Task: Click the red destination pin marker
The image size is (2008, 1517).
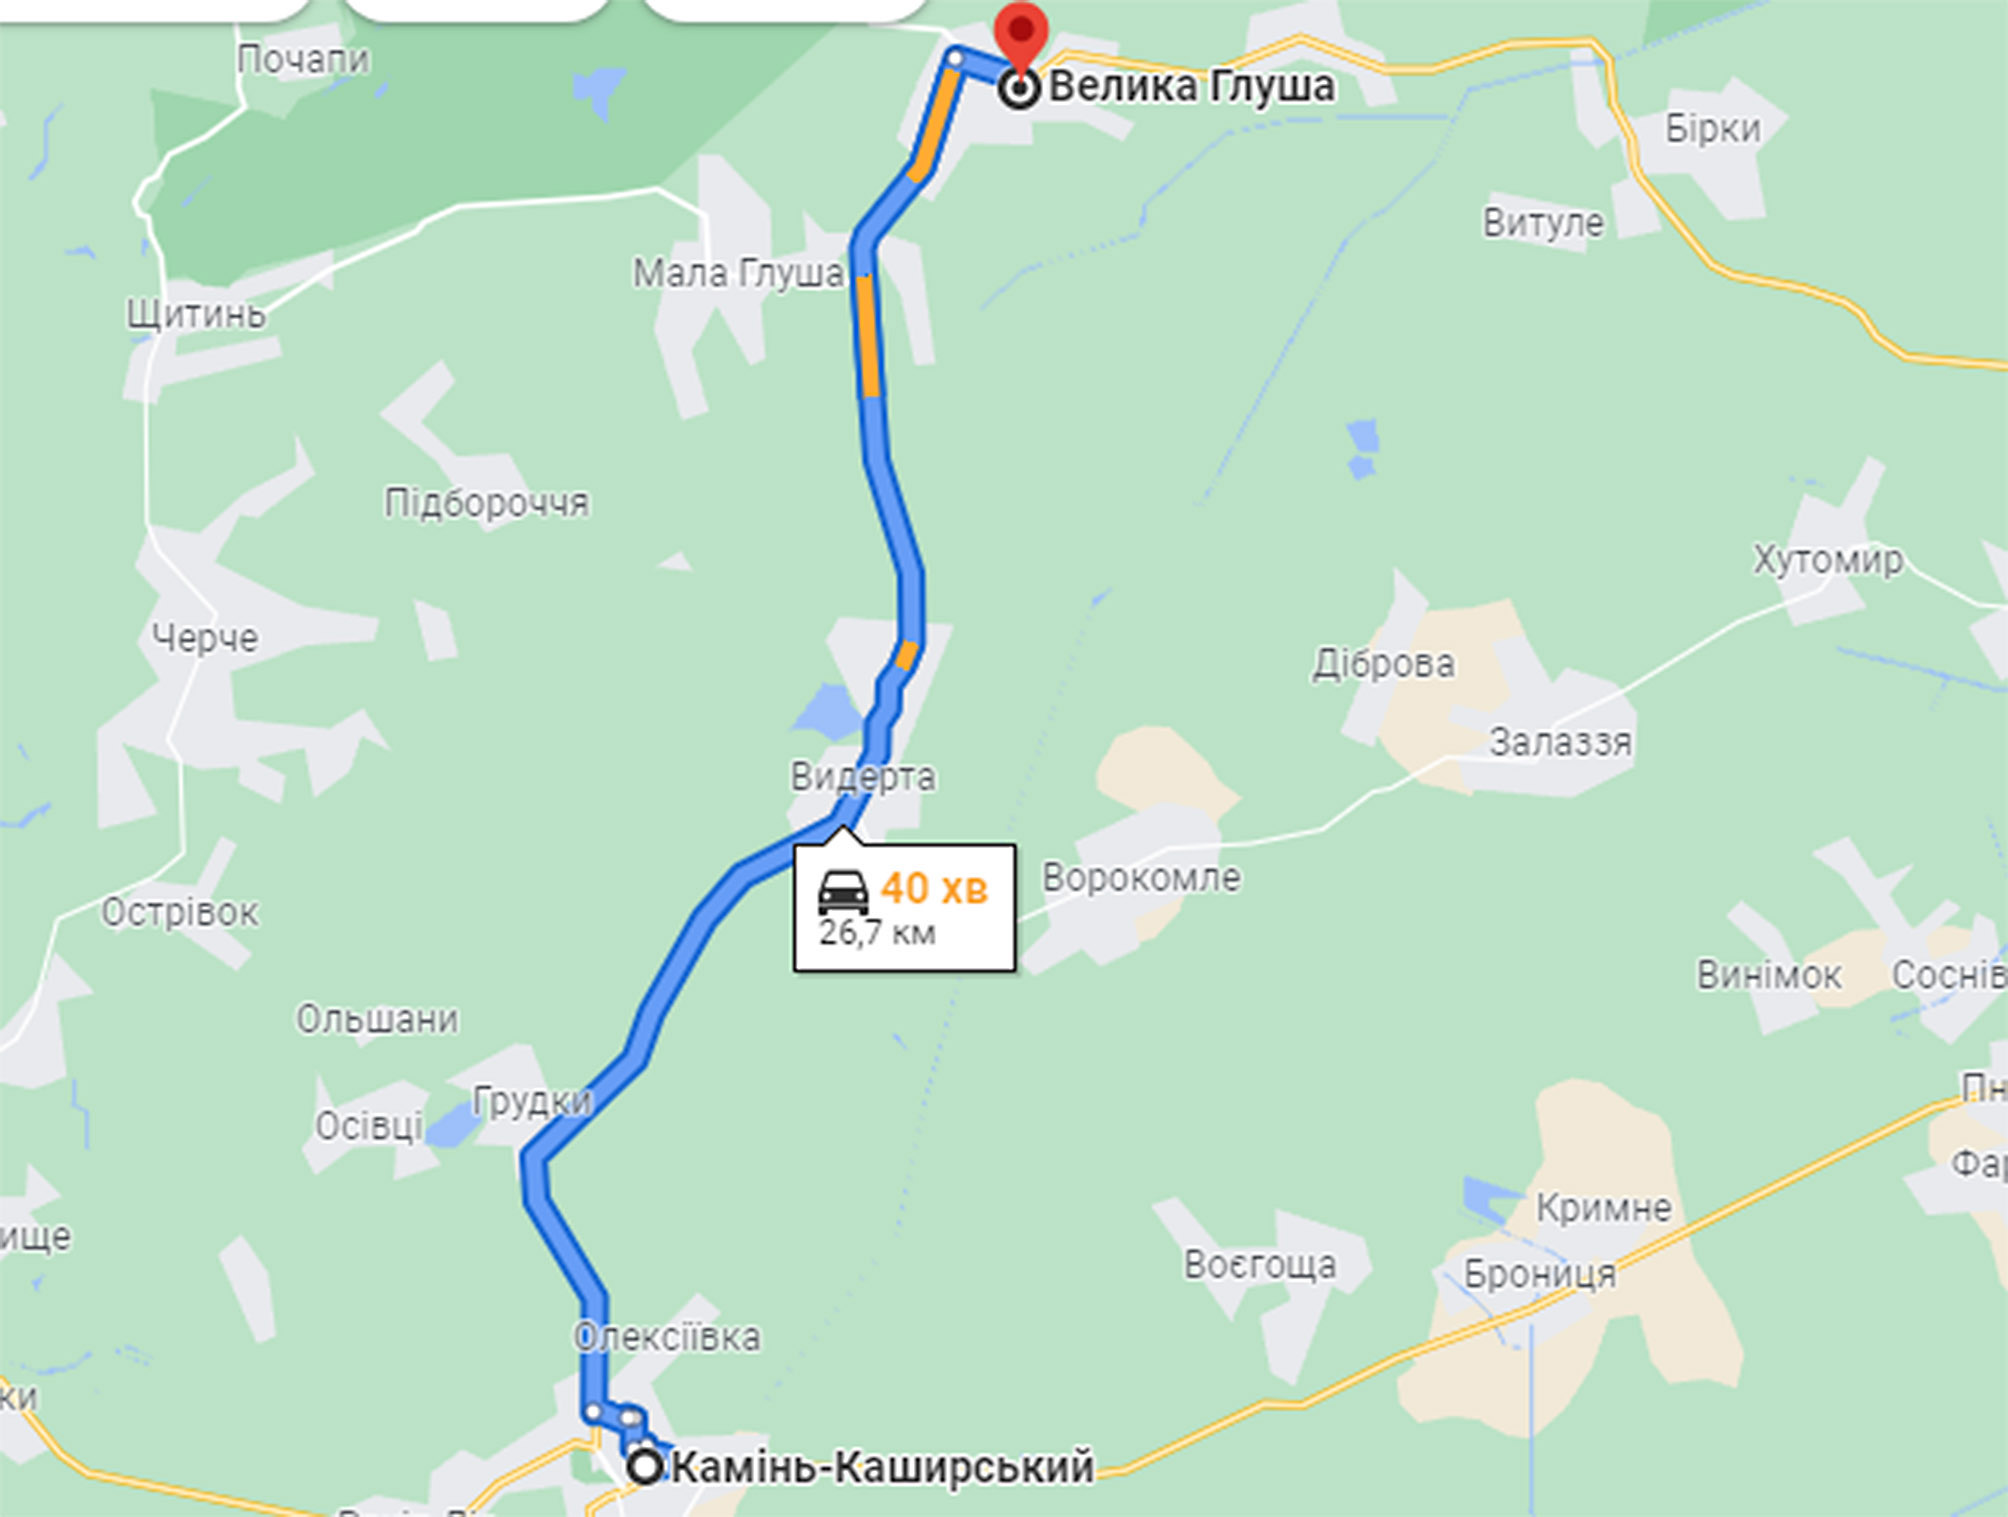Action: point(1021,35)
